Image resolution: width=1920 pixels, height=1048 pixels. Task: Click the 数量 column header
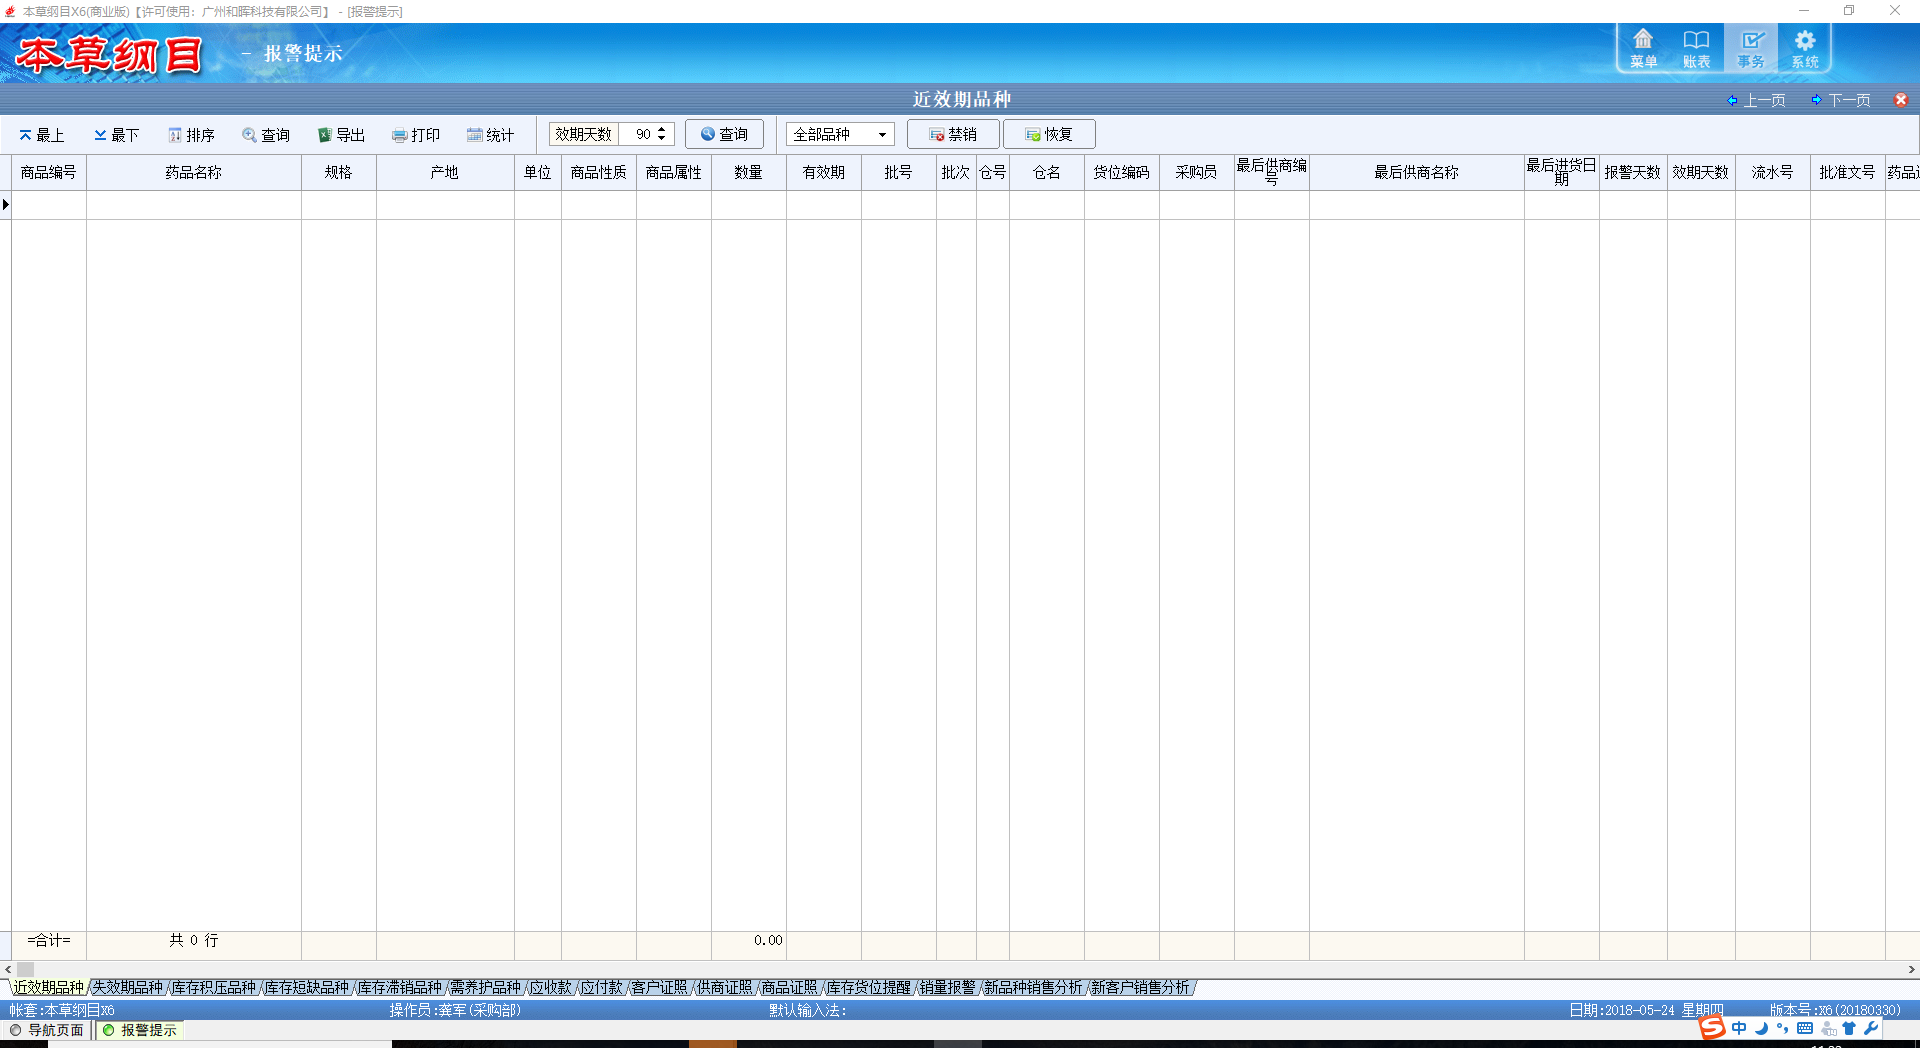[x=749, y=173]
